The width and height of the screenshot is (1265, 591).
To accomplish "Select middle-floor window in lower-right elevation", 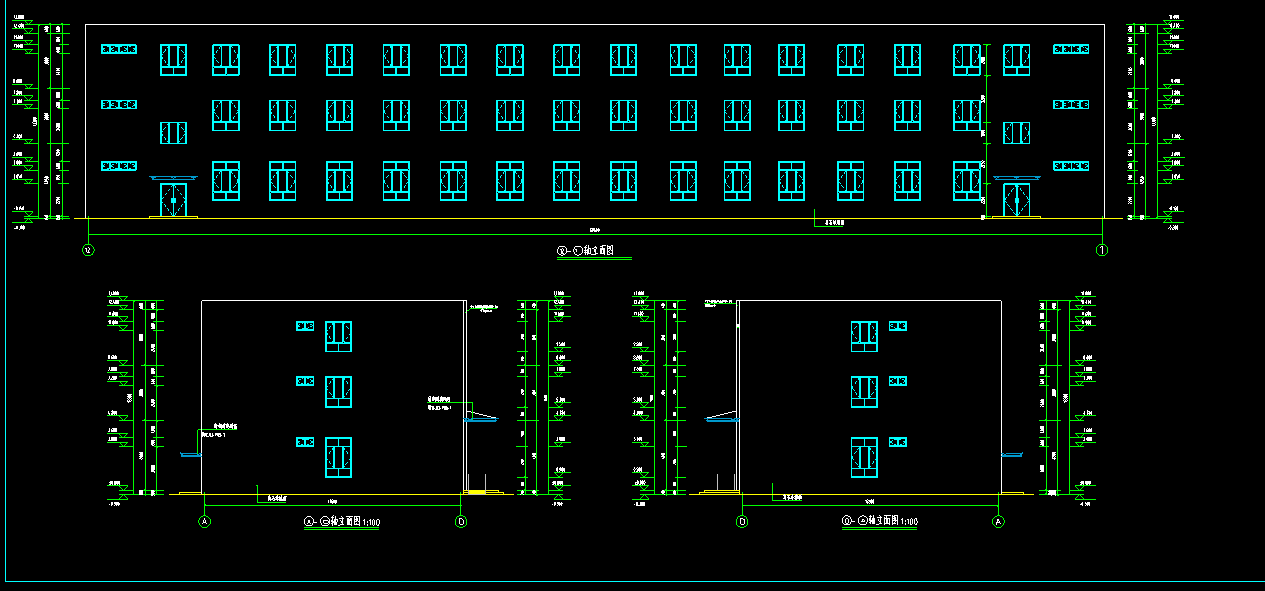I will tap(864, 391).
